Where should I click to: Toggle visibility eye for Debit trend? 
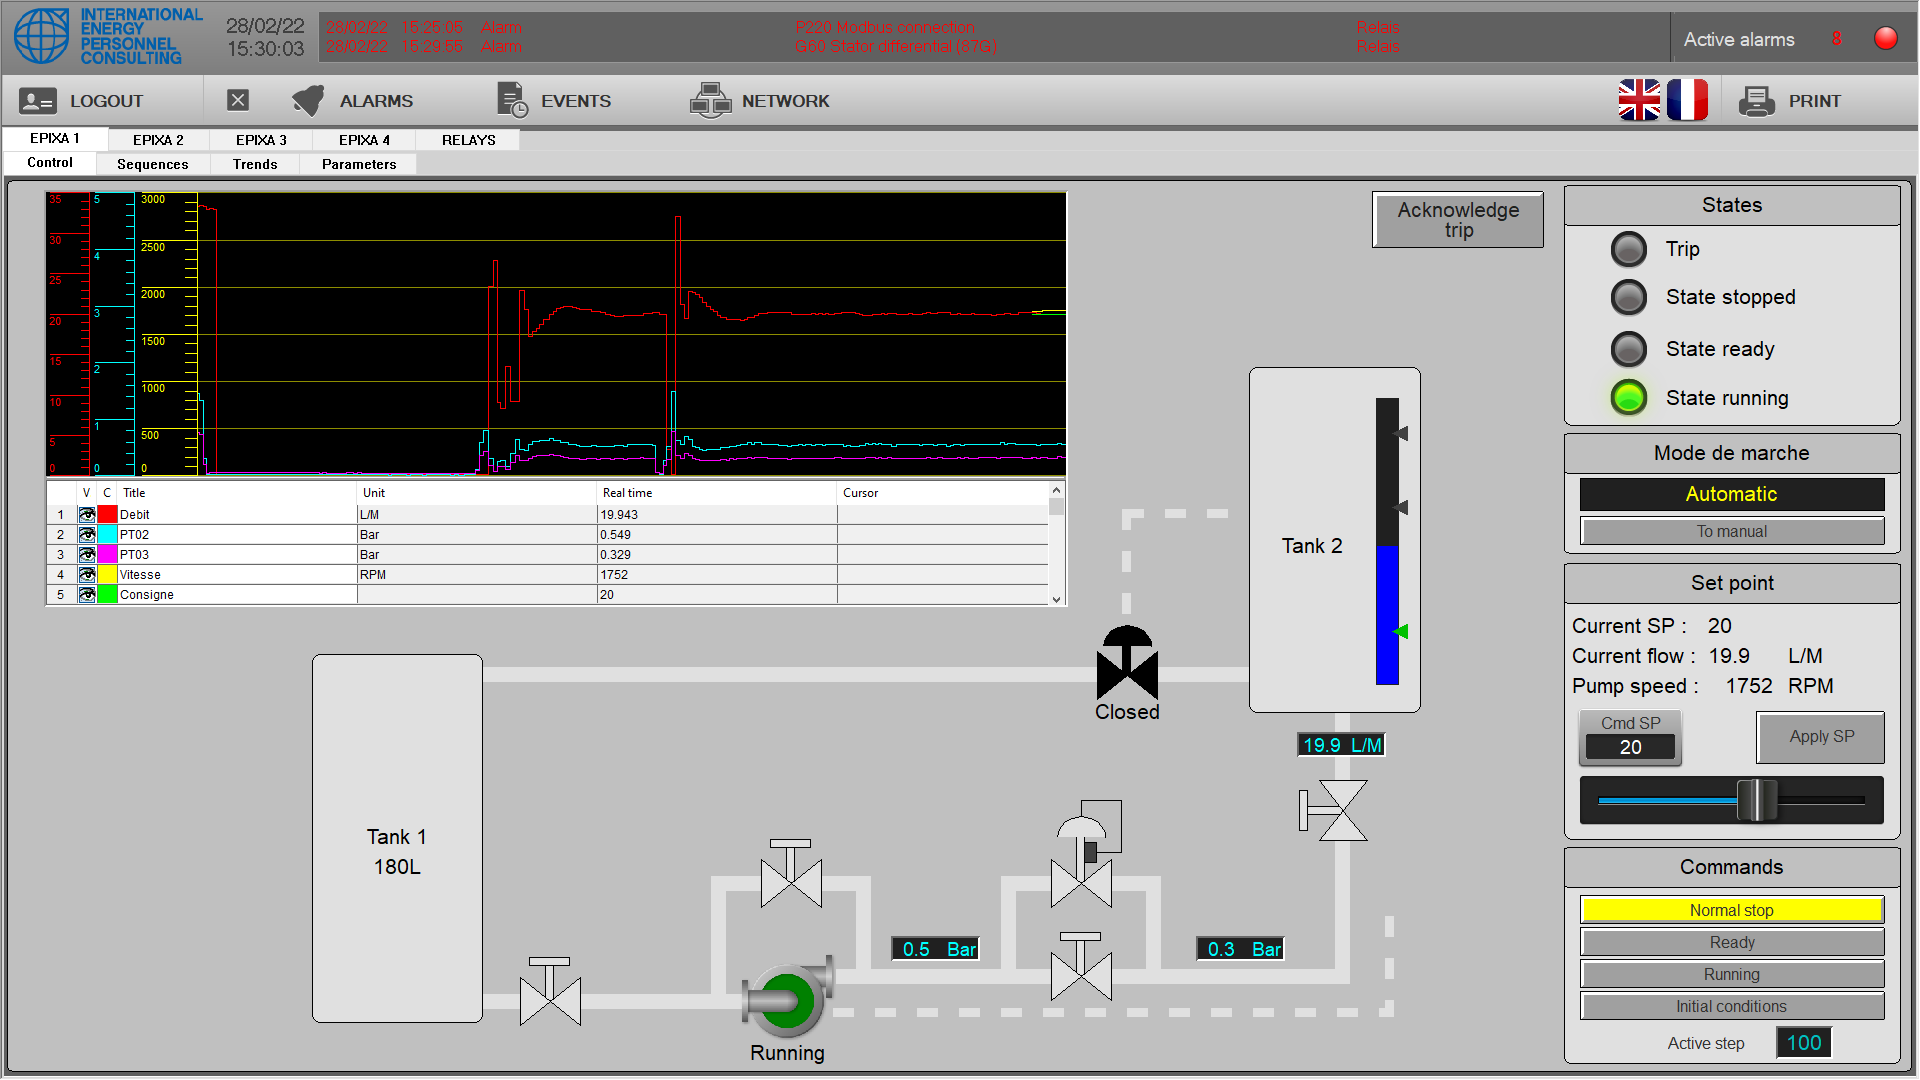point(87,515)
